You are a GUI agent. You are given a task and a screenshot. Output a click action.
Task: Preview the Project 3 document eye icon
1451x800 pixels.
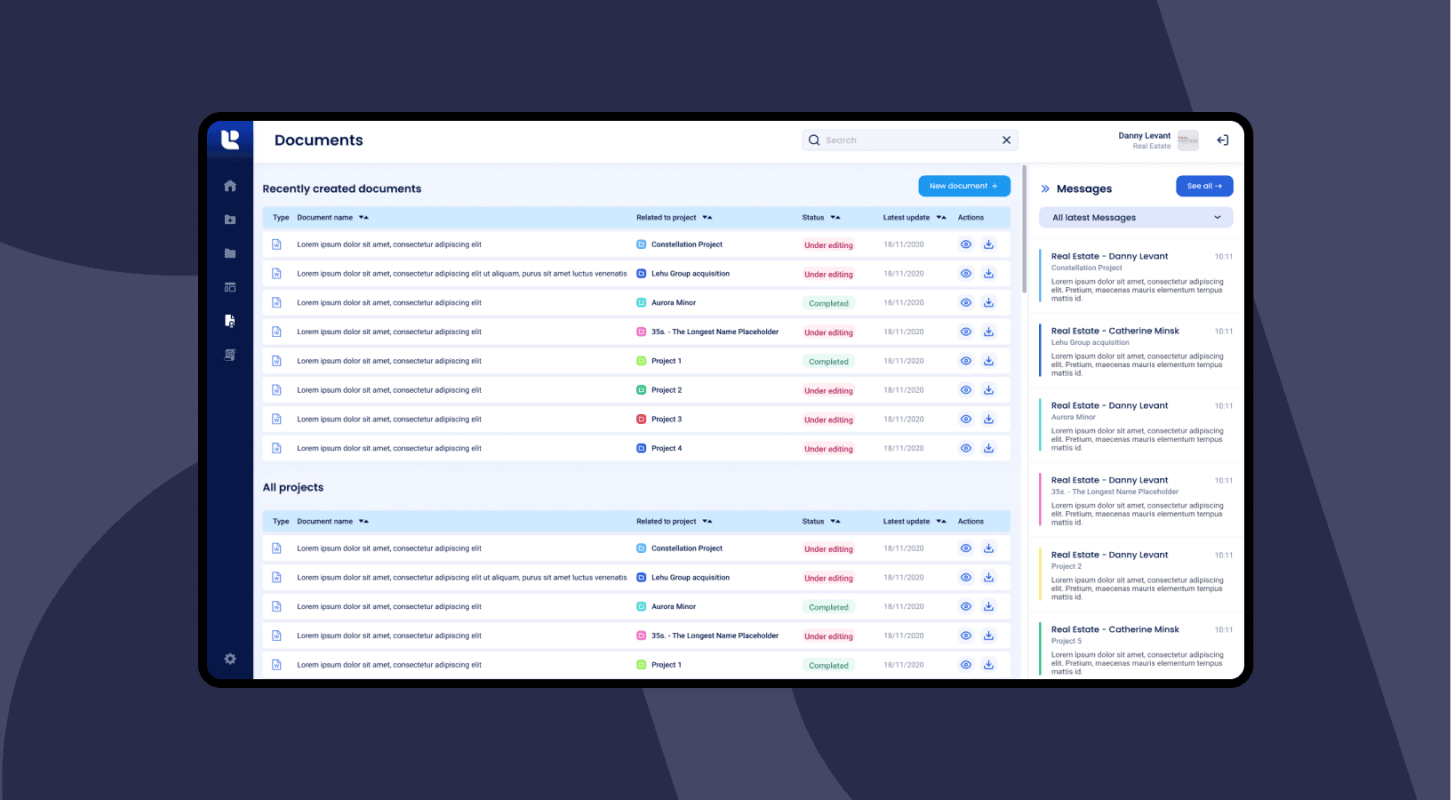[x=966, y=419]
